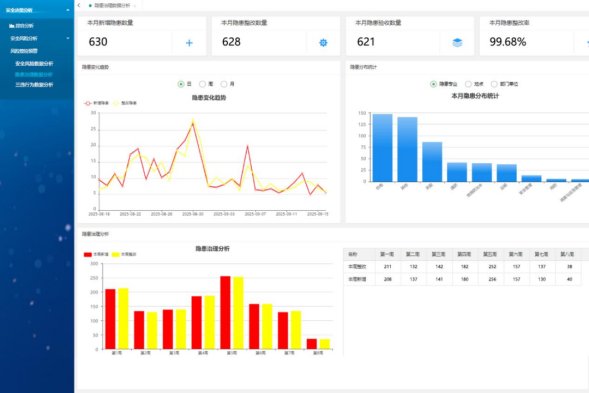Click the 211 table cell

pyautogui.click(x=388, y=267)
